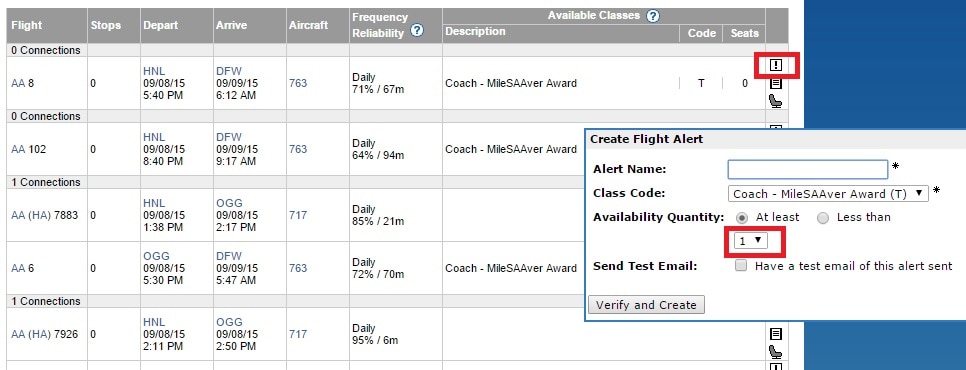
Task: Open aircraft 717 link for AA (HA) 7926
Action: click(298, 334)
